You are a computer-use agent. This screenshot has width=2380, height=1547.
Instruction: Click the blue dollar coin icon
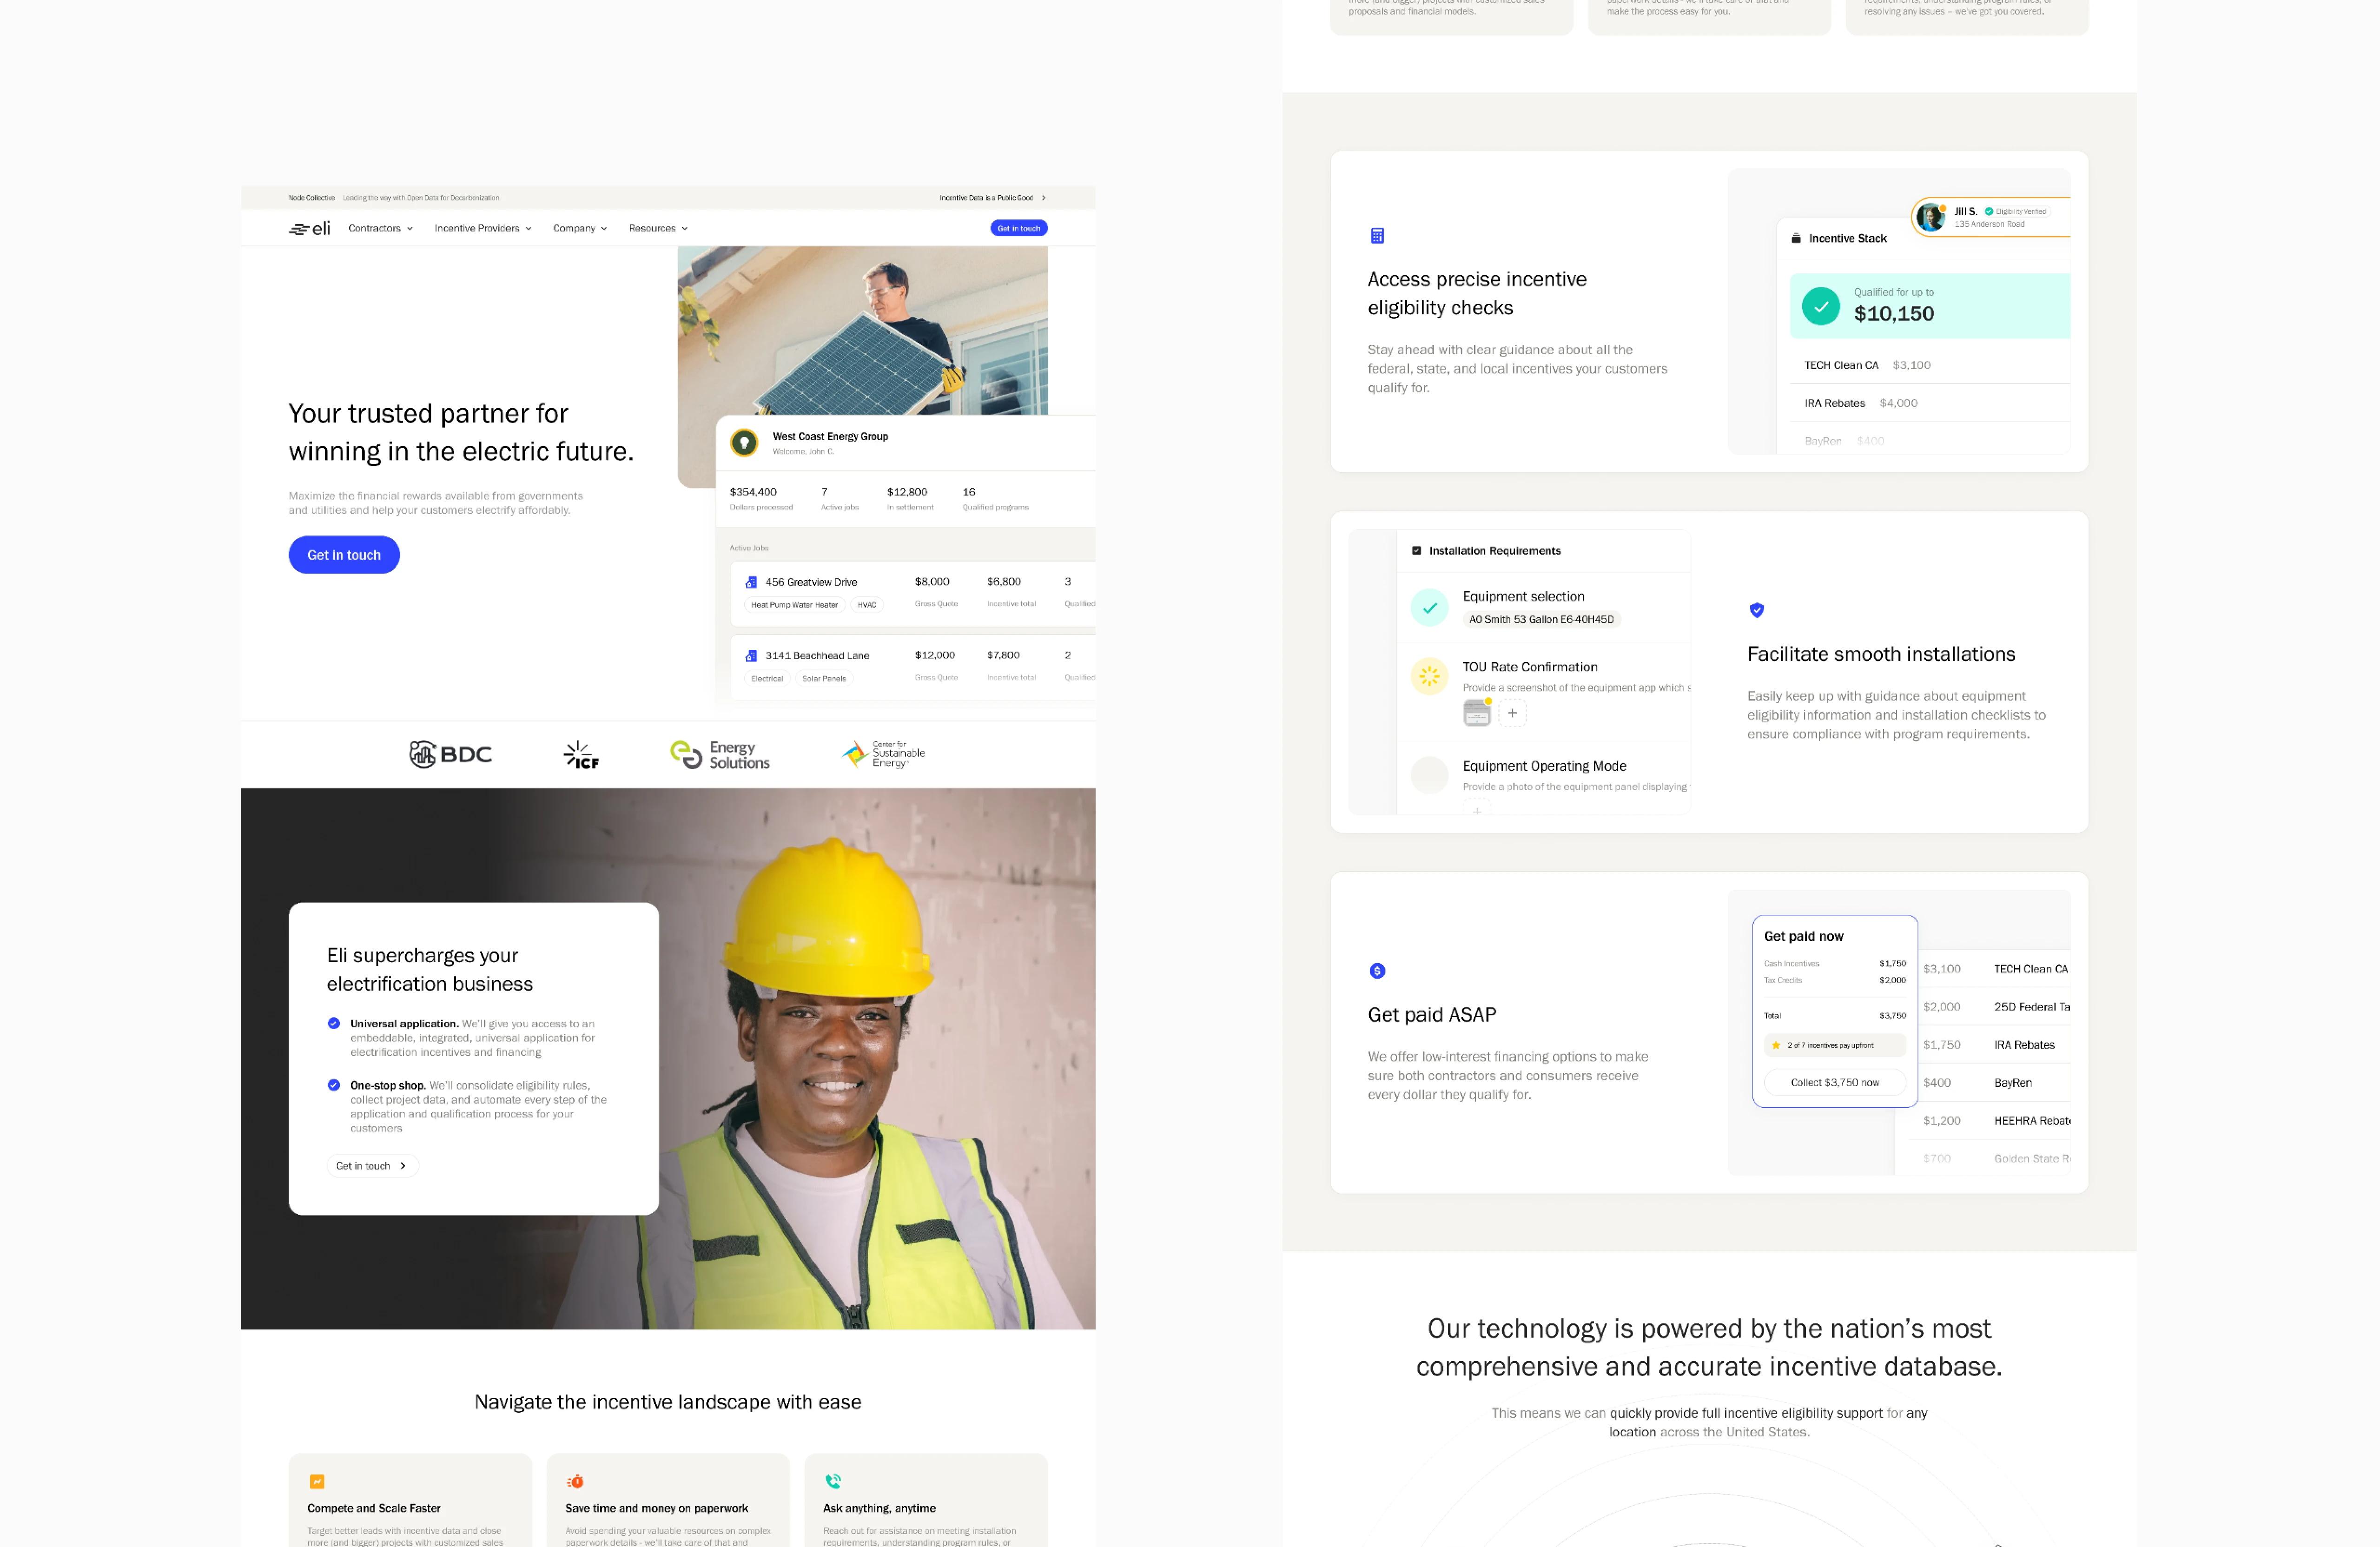pos(1377,971)
